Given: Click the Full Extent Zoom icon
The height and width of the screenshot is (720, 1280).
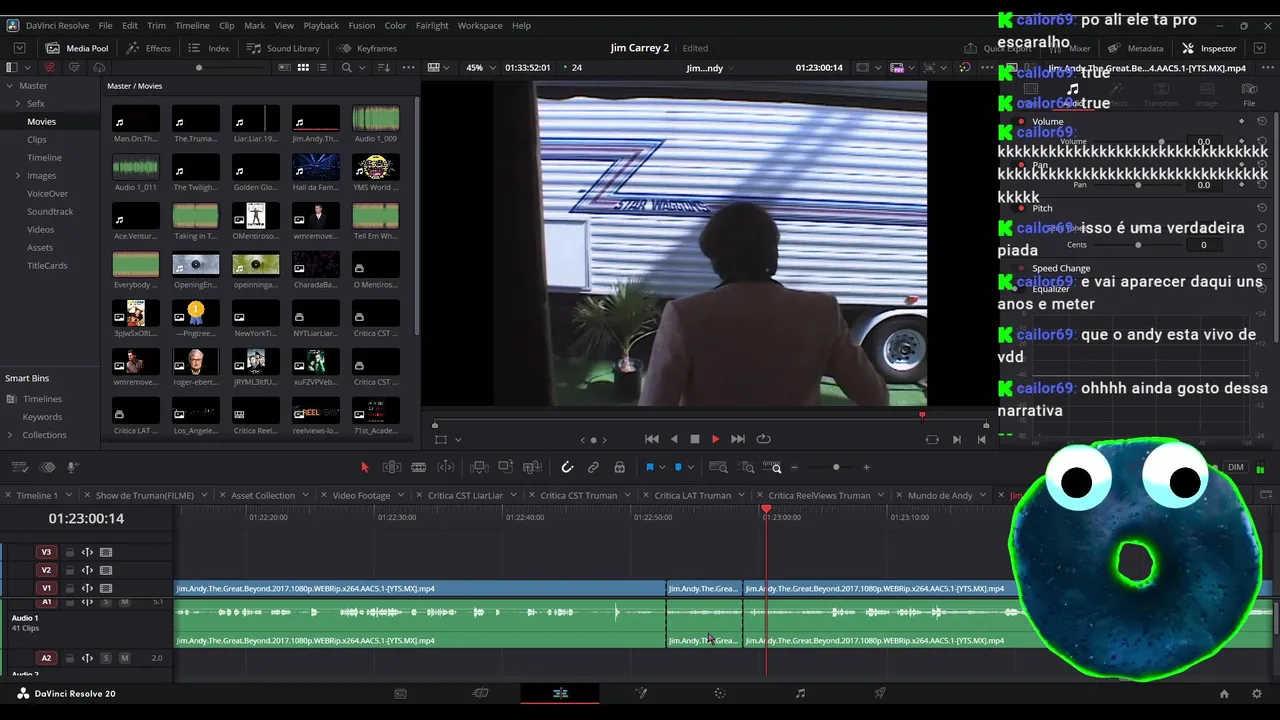Looking at the screenshot, I should 718,467.
